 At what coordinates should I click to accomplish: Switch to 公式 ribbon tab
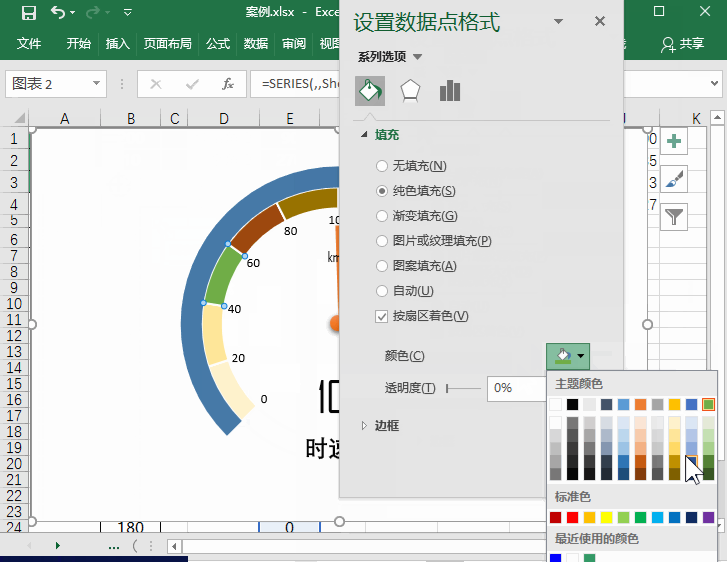point(218,44)
